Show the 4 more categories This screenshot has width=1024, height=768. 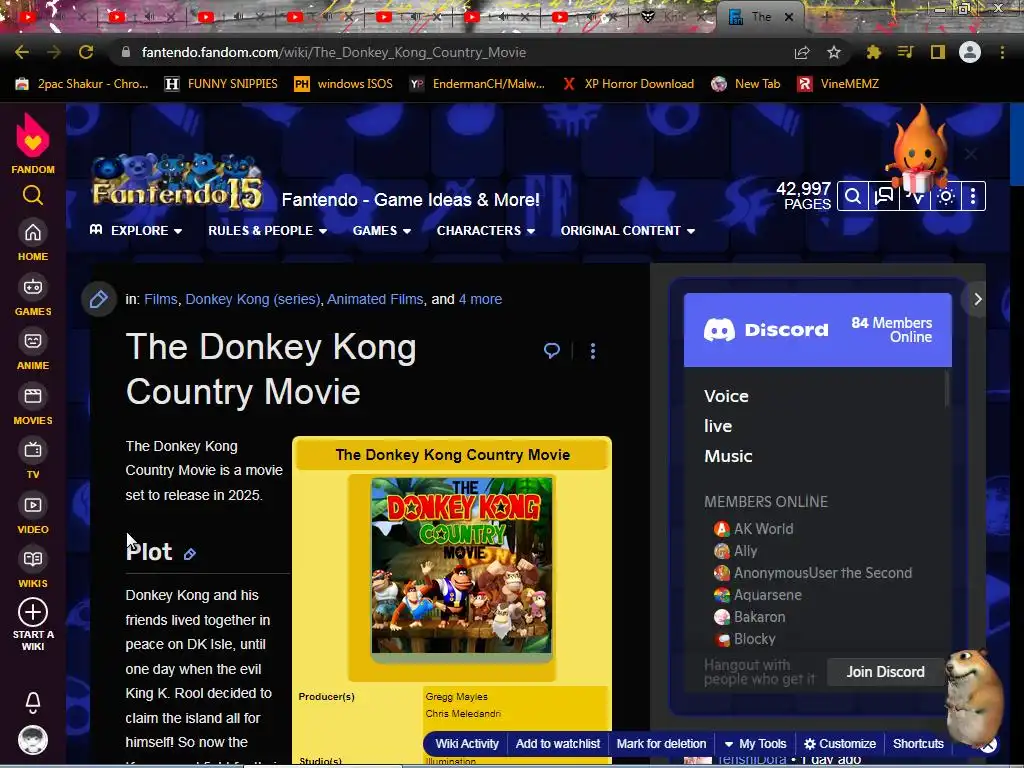click(x=480, y=299)
